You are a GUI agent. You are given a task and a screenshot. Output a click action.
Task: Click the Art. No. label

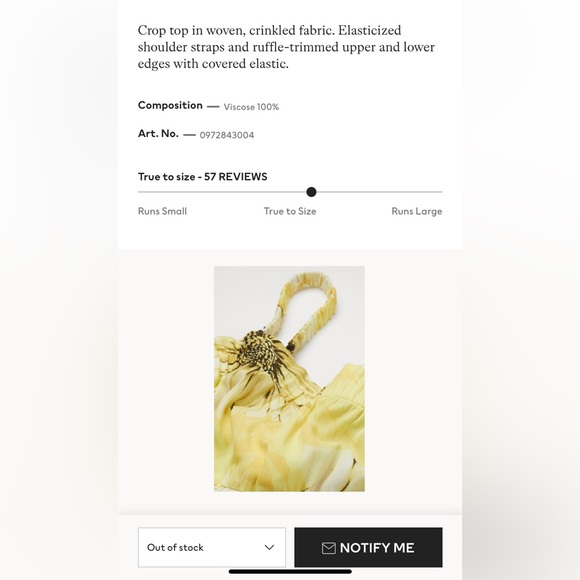point(158,134)
